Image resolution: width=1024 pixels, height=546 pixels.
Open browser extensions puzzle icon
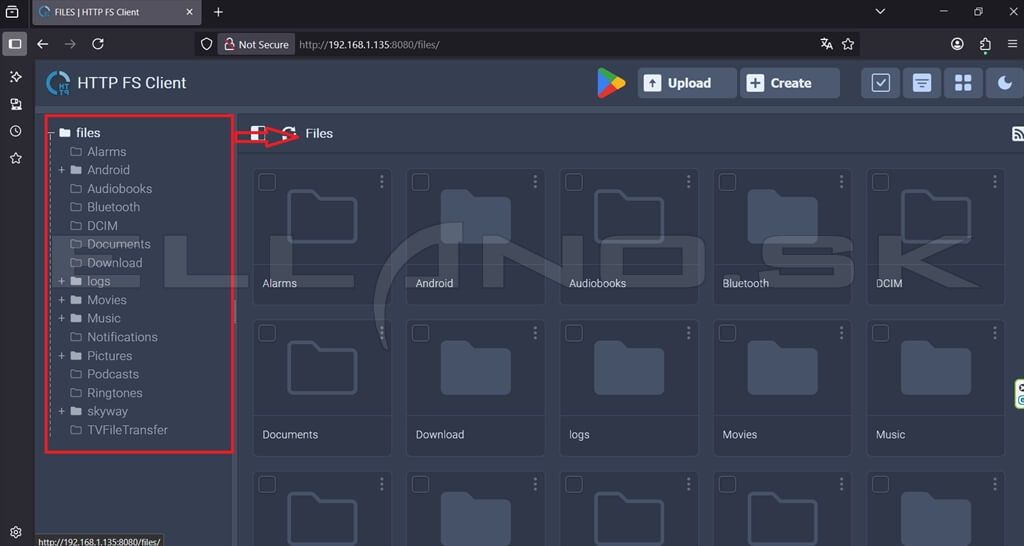point(985,44)
